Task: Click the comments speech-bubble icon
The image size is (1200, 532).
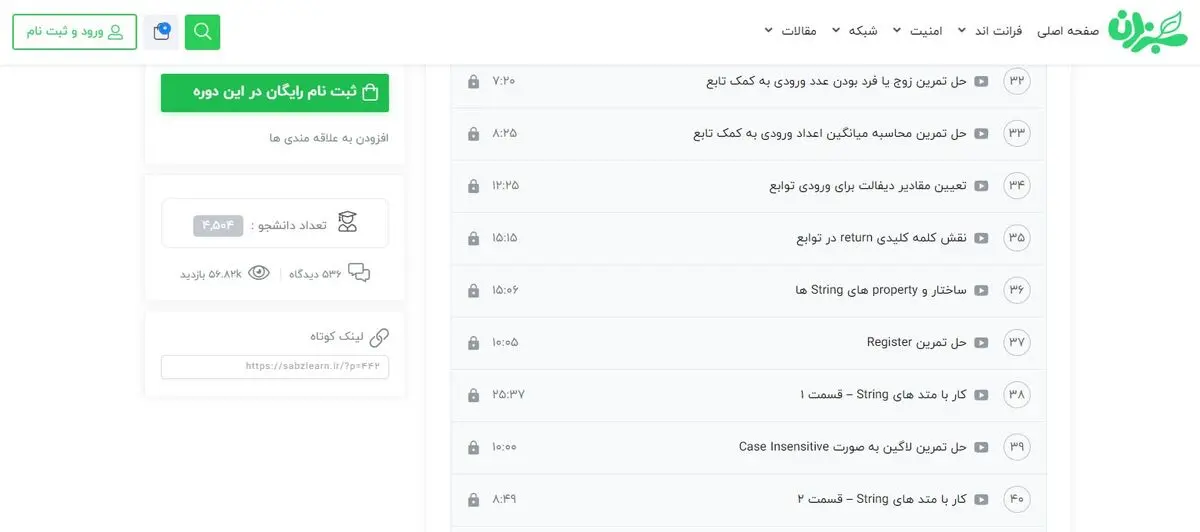Action: pos(359,273)
